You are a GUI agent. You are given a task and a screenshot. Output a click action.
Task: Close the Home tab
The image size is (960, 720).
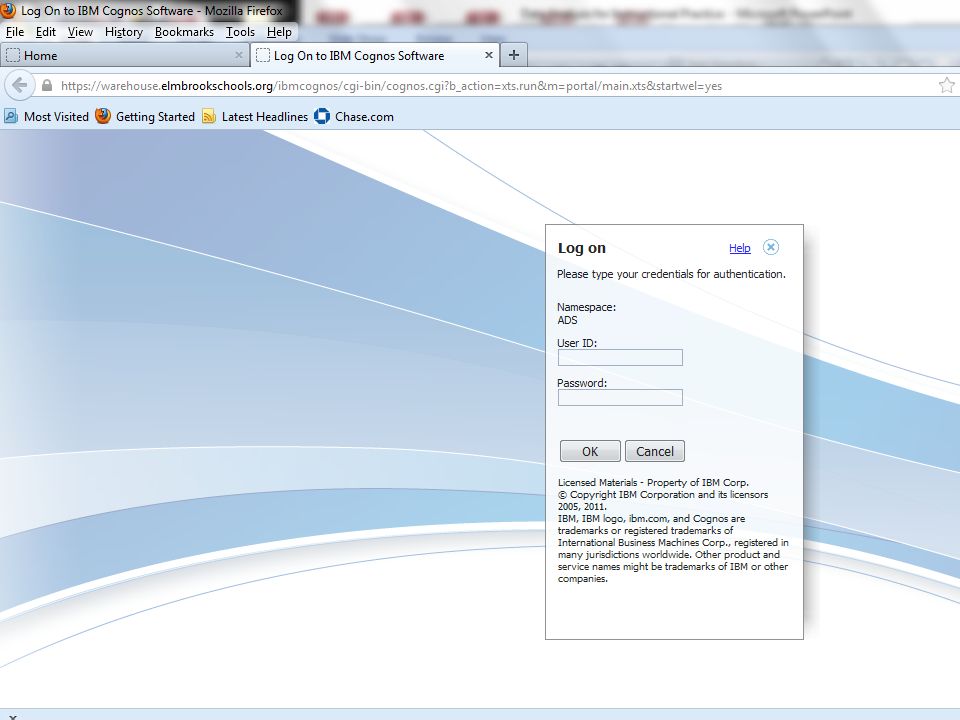point(239,55)
